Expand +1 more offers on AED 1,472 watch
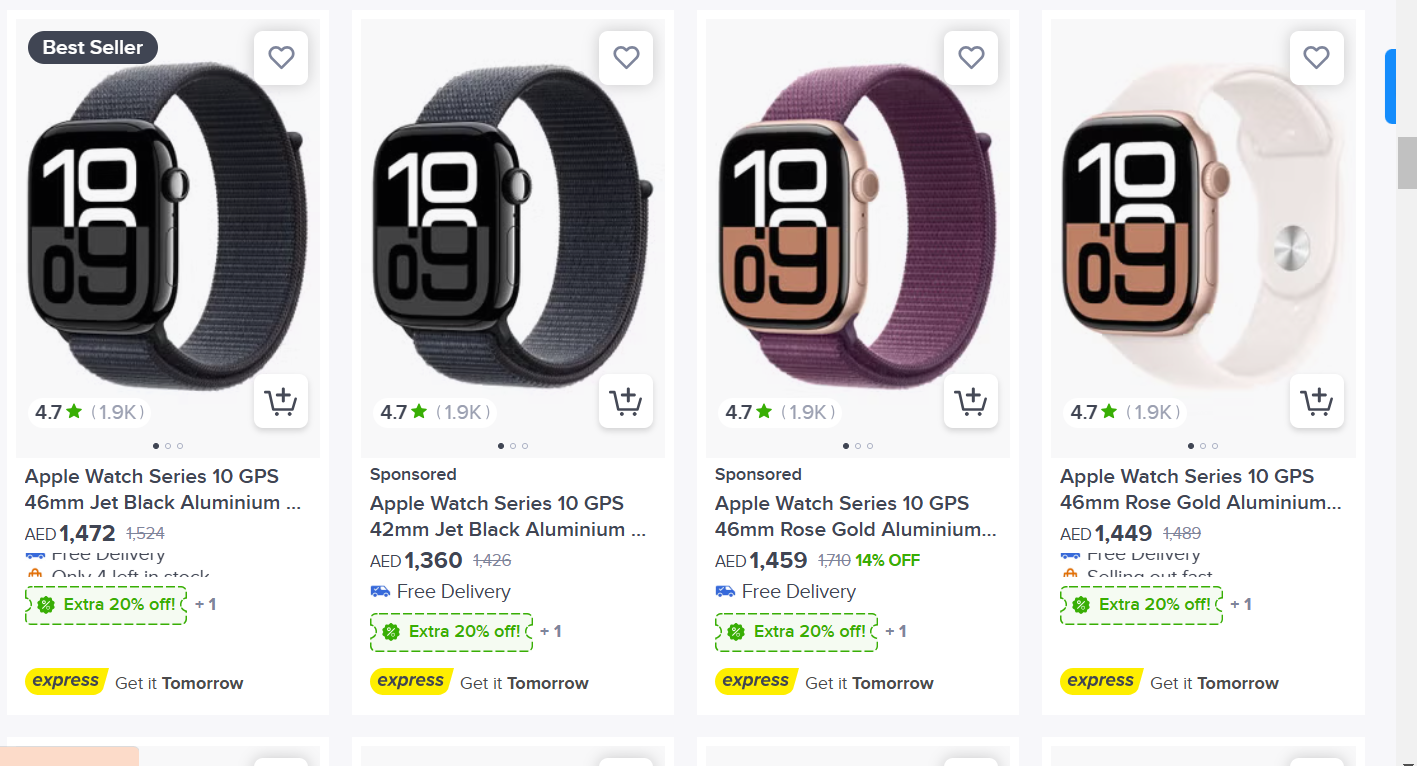This screenshot has height=766, width=1417. pyautogui.click(x=205, y=605)
